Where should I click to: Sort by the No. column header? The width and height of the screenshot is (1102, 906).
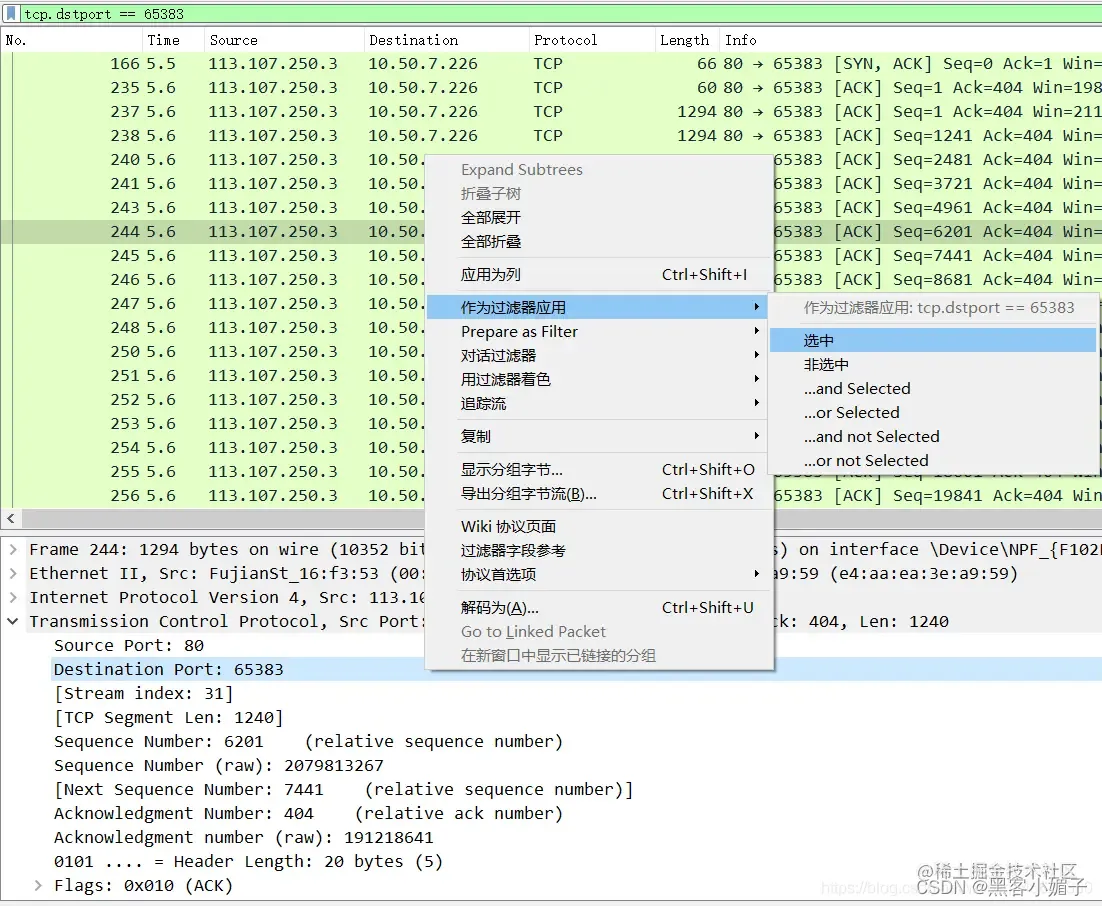coord(72,40)
